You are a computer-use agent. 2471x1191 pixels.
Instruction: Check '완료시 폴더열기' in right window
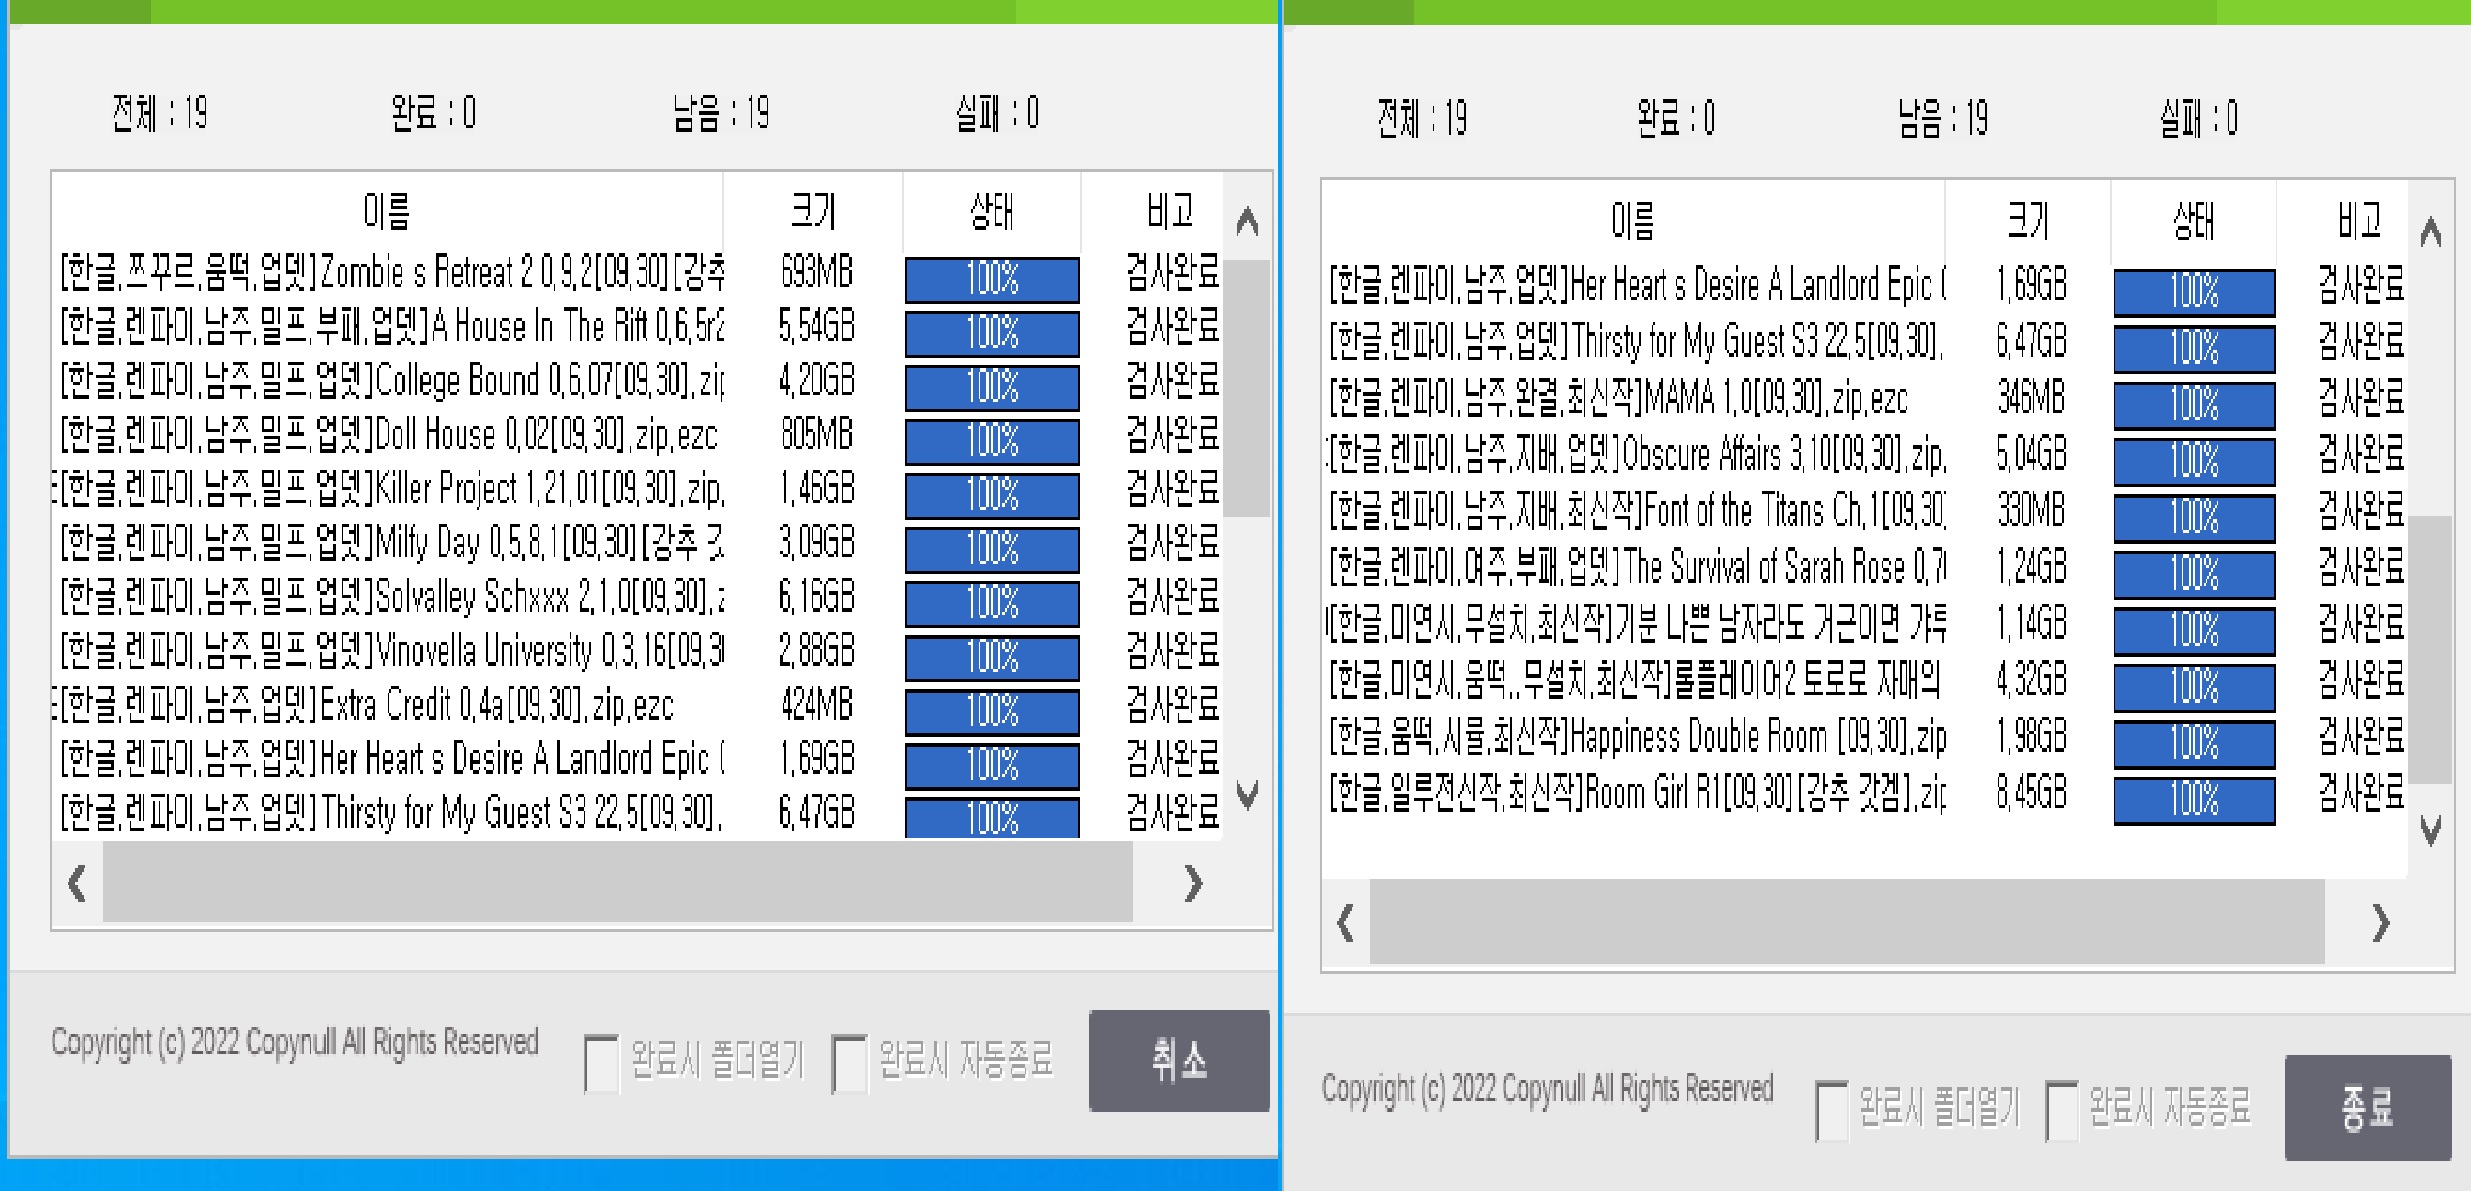(x=1831, y=1110)
